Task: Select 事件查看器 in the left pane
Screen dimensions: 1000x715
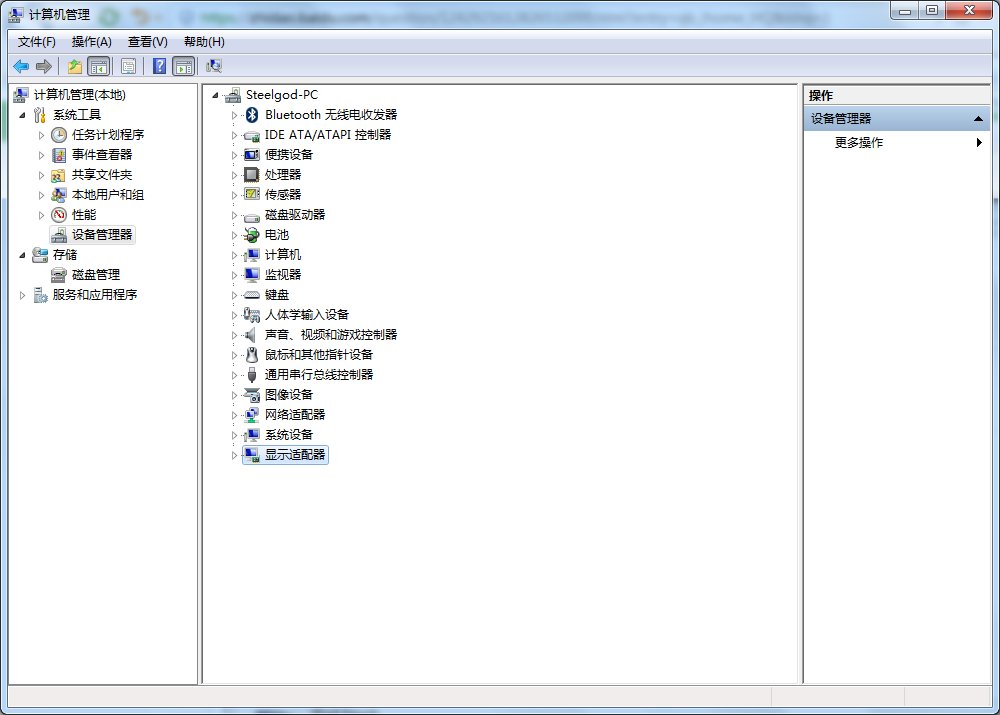Action: click(x=101, y=154)
